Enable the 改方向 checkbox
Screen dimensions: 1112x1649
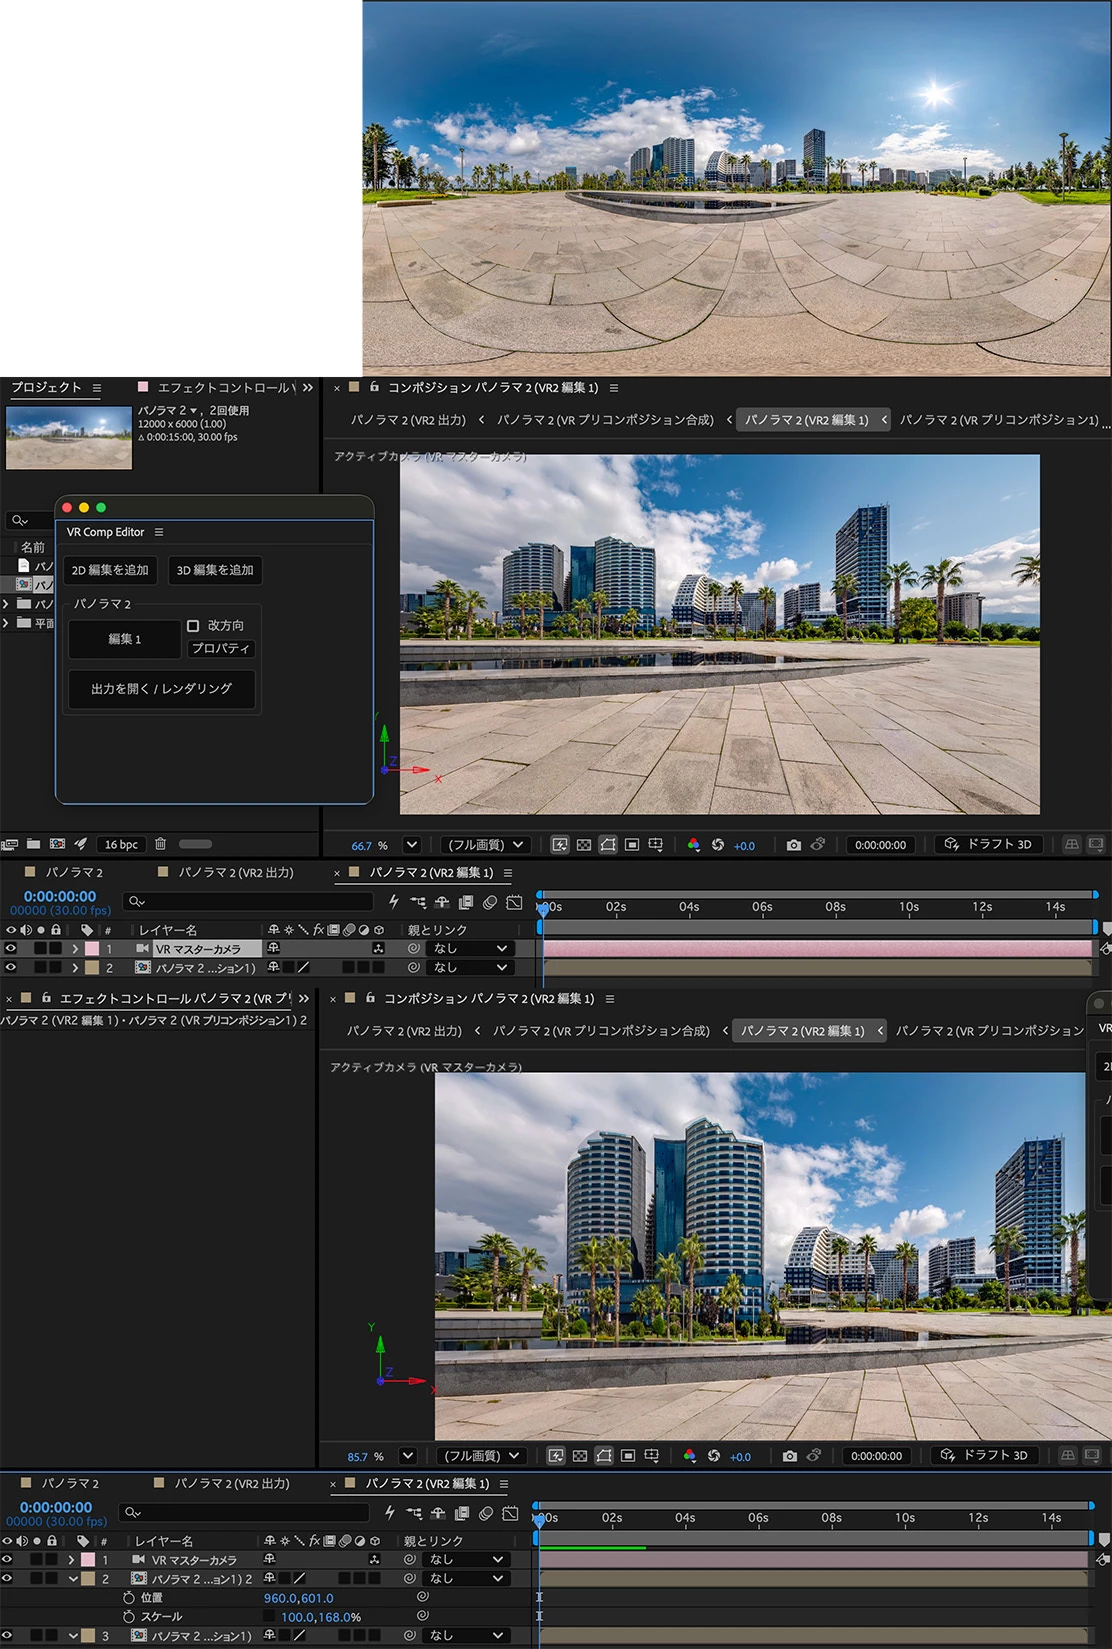point(193,626)
